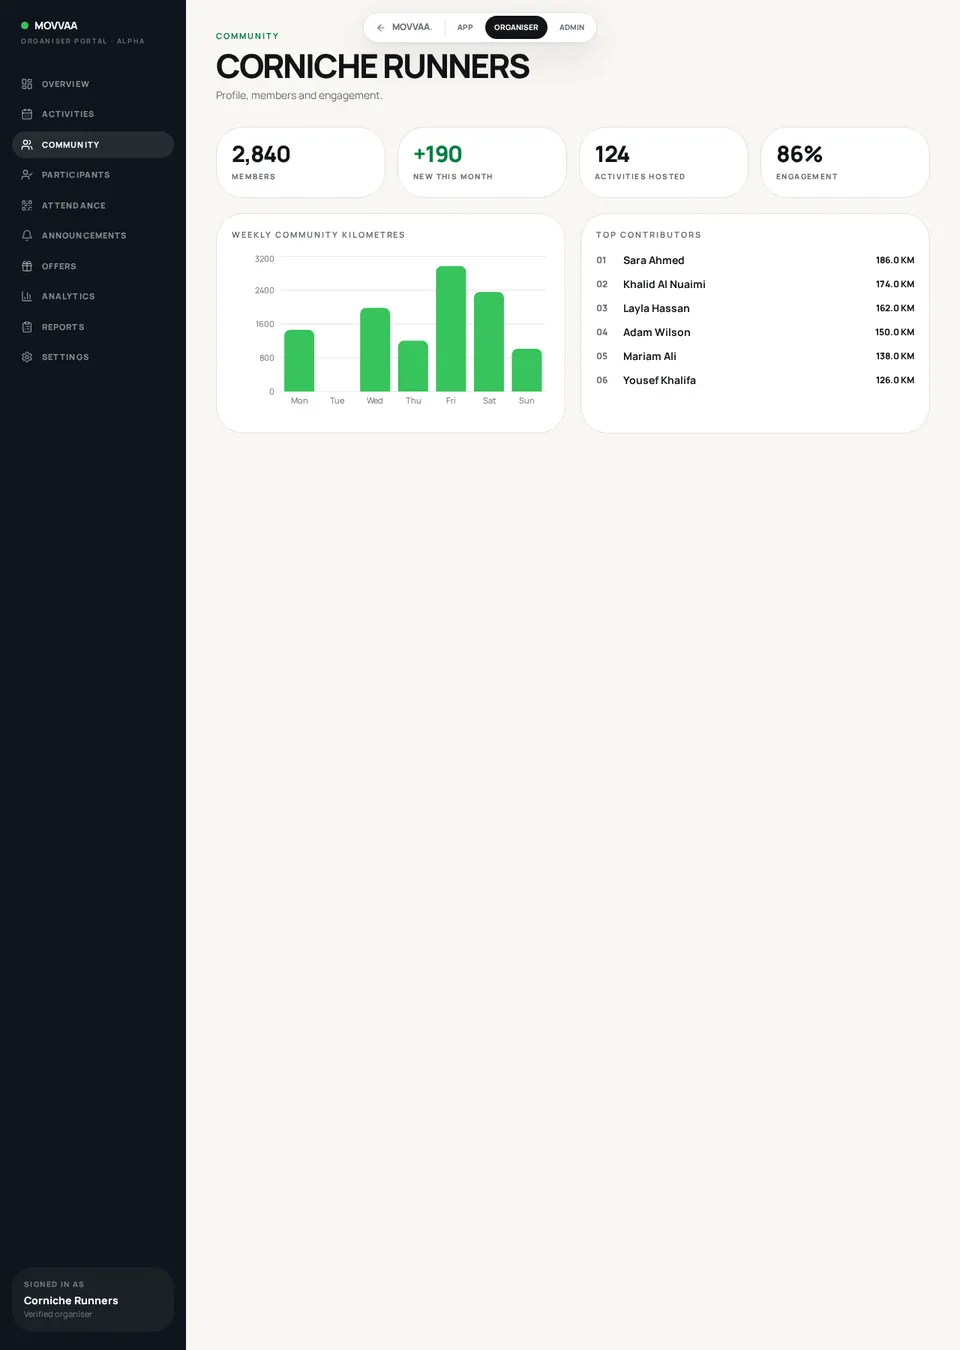Click the Monday bar in the chart
The image size is (960, 1350).
coord(299,360)
